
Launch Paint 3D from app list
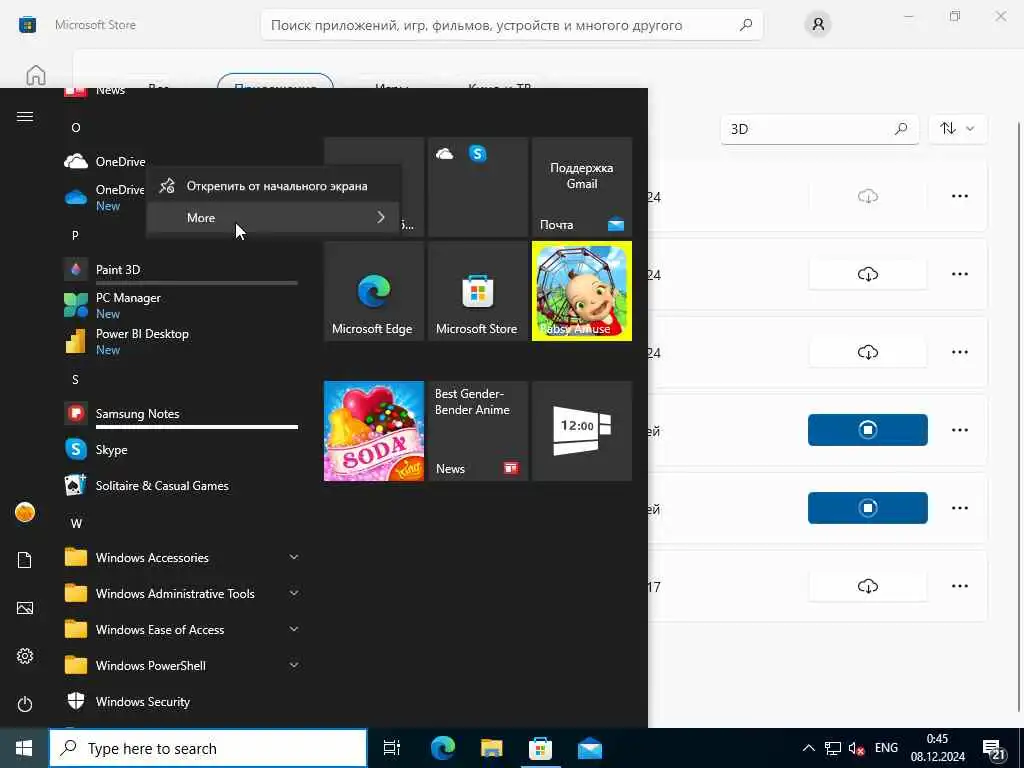point(180,269)
